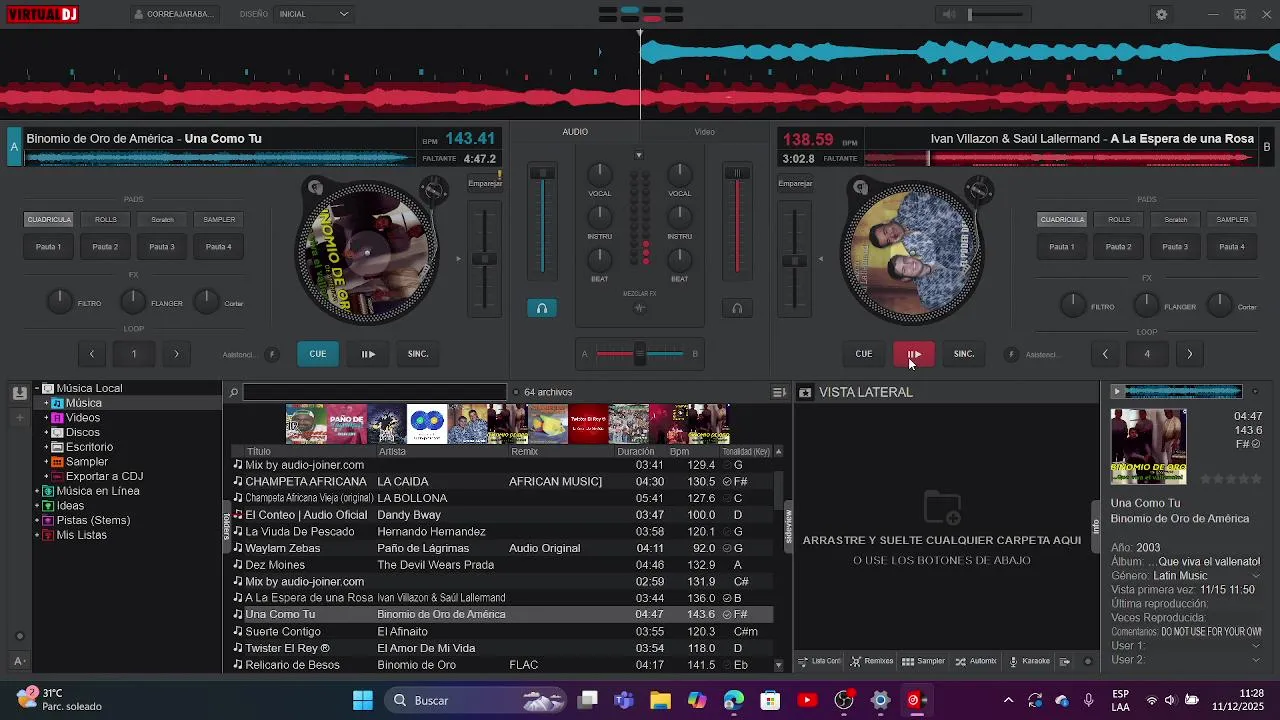Toggle right deck Emparejar button
1280x720 pixels.
(795, 183)
